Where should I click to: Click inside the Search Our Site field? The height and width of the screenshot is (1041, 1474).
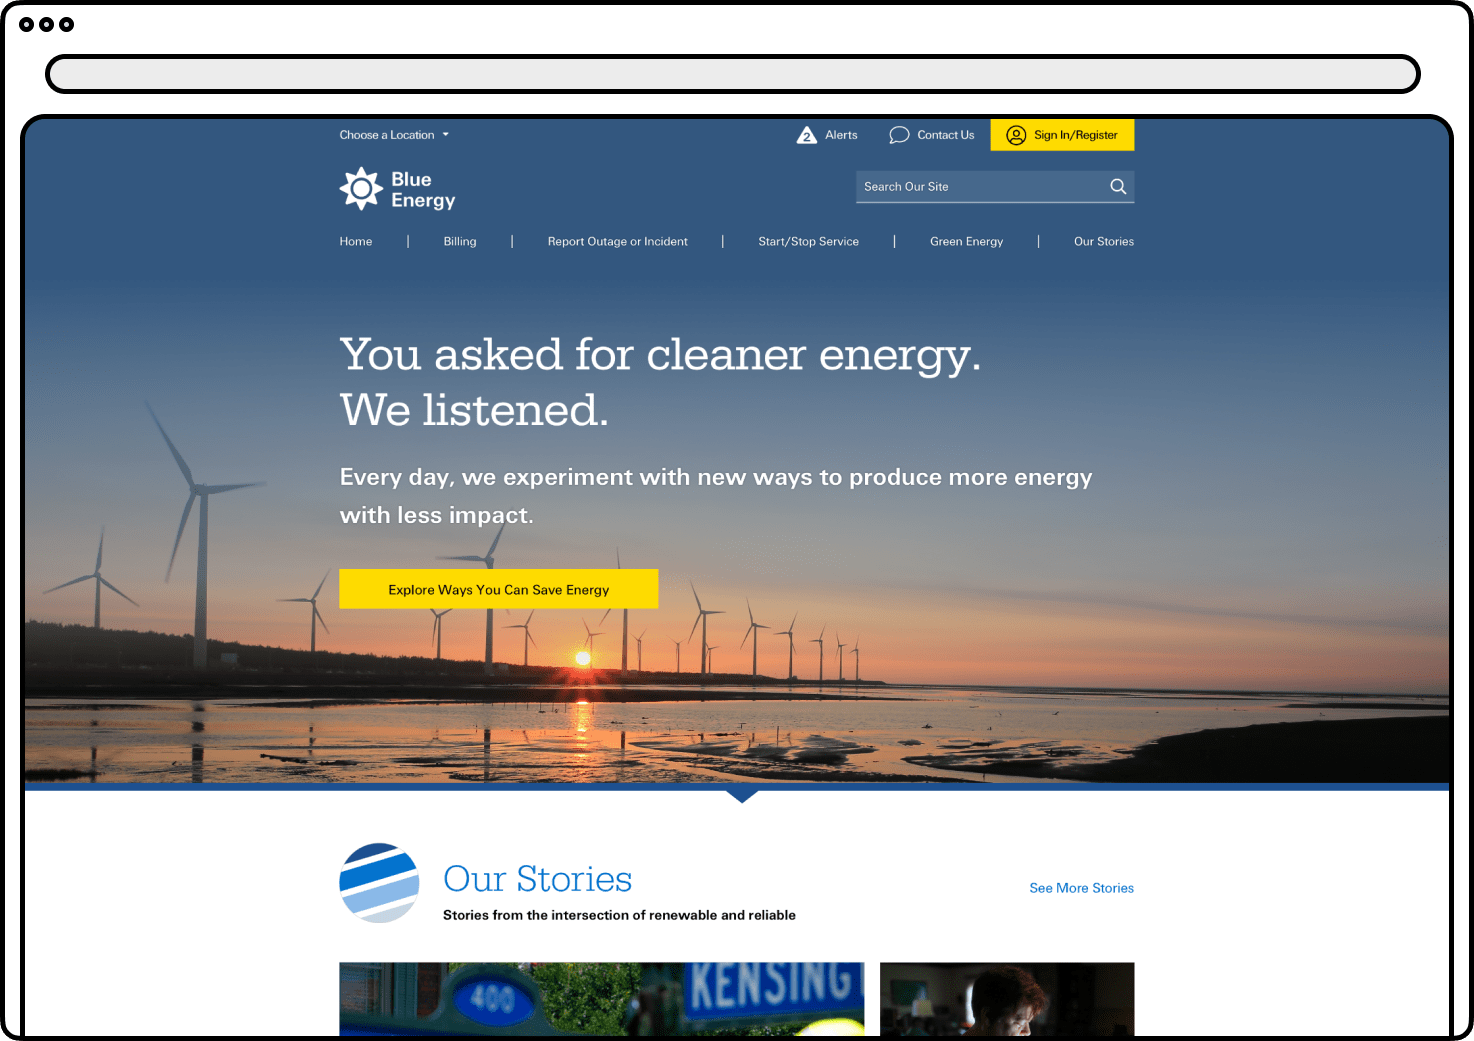(x=960, y=186)
